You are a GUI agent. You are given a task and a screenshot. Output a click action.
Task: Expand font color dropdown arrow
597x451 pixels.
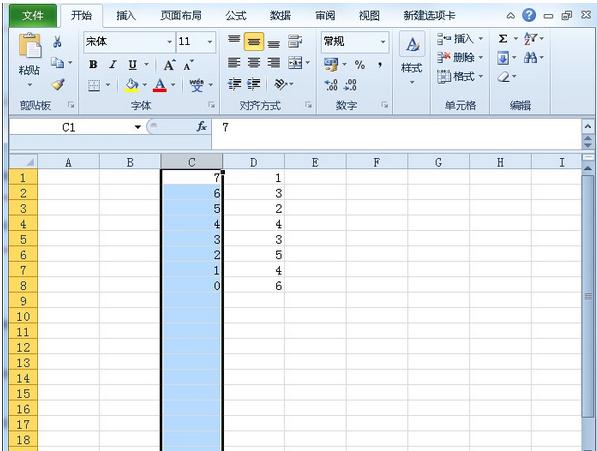tap(173, 85)
